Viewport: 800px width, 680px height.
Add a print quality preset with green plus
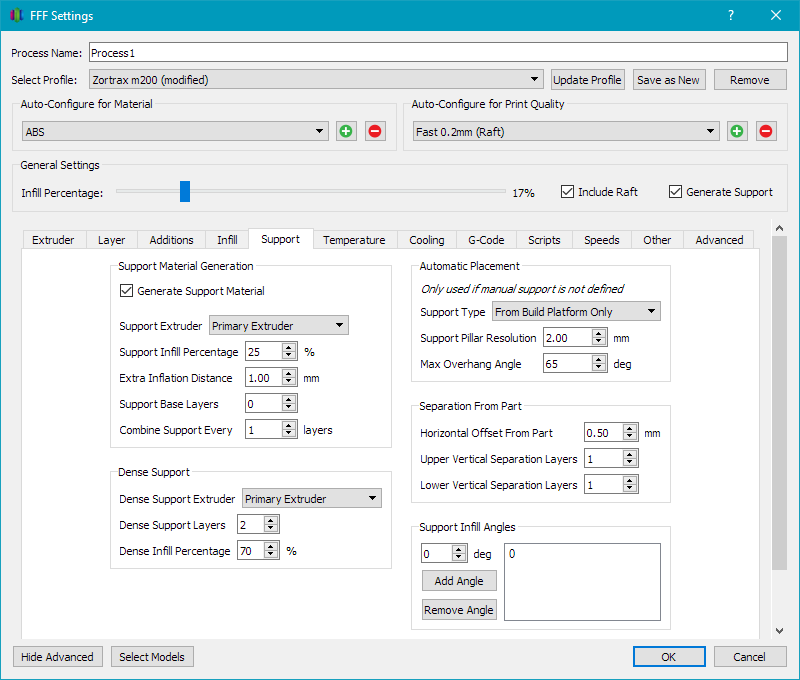tap(737, 131)
